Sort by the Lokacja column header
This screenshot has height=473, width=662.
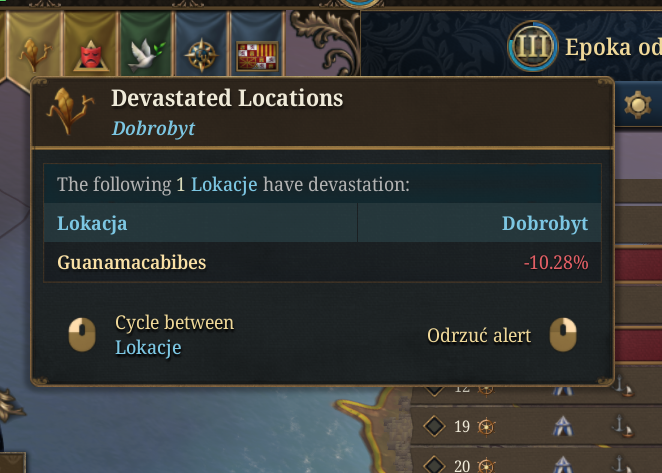(x=92, y=224)
